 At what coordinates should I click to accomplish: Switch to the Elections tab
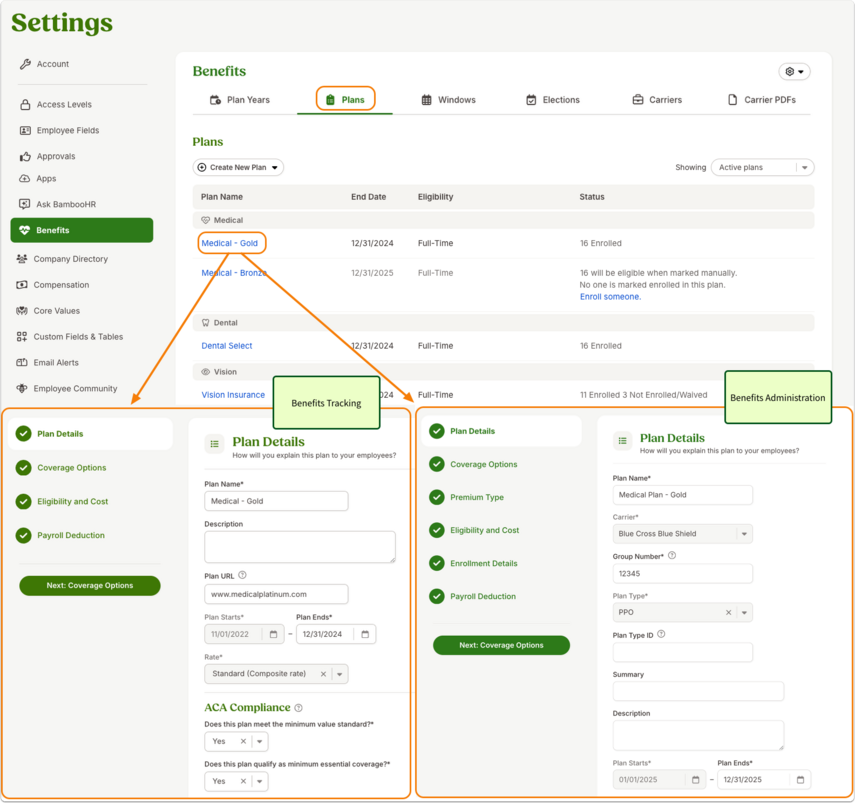pyautogui.click(x=552, y=100)
